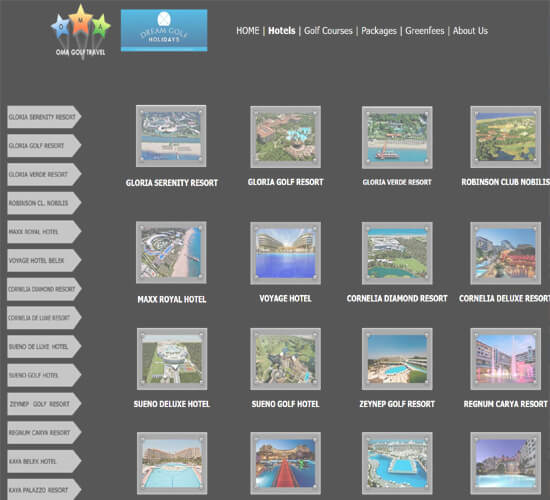Select Zeynep Golf Resort sidebar button
This screenshot has width=550, height=500.
(x=44, y=404)
